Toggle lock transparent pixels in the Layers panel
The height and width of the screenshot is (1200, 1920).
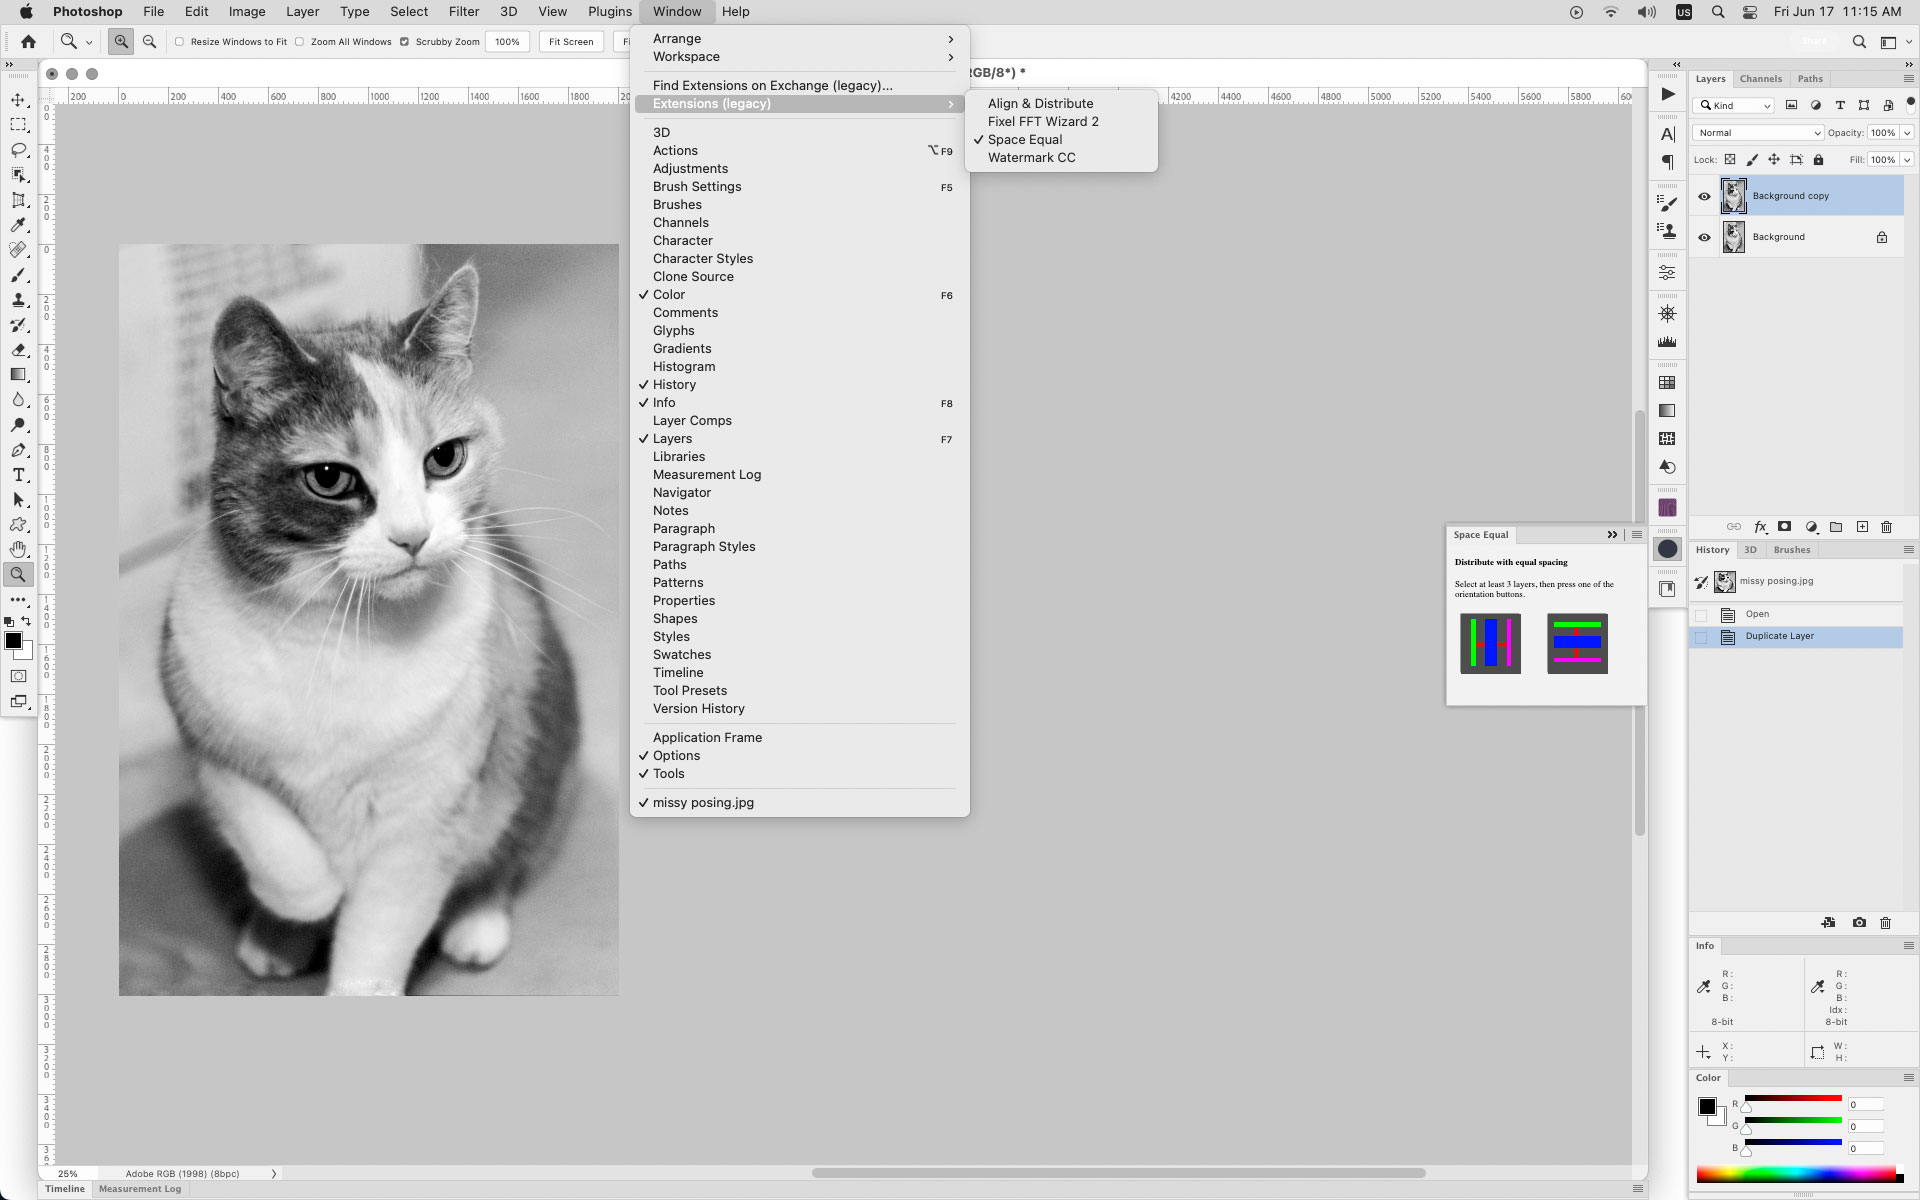click(1730, 159)
